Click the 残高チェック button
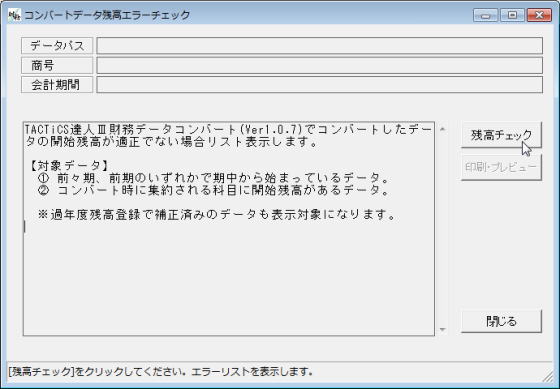The image size is (560, 389). [x=501, y=135]
